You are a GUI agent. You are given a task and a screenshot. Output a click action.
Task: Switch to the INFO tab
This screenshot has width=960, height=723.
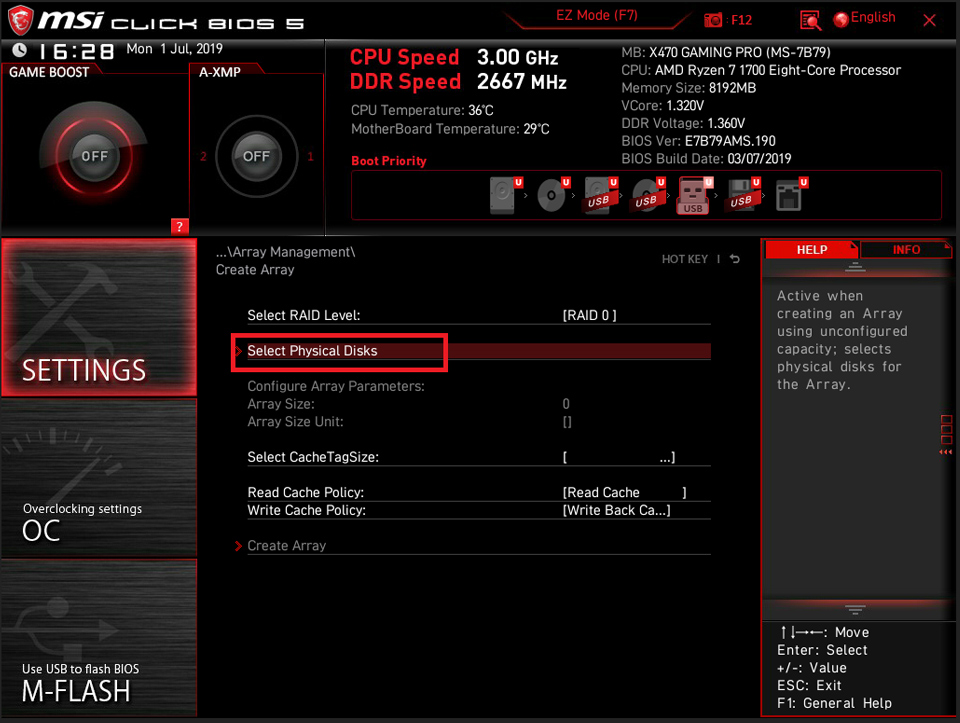[906, 250]
